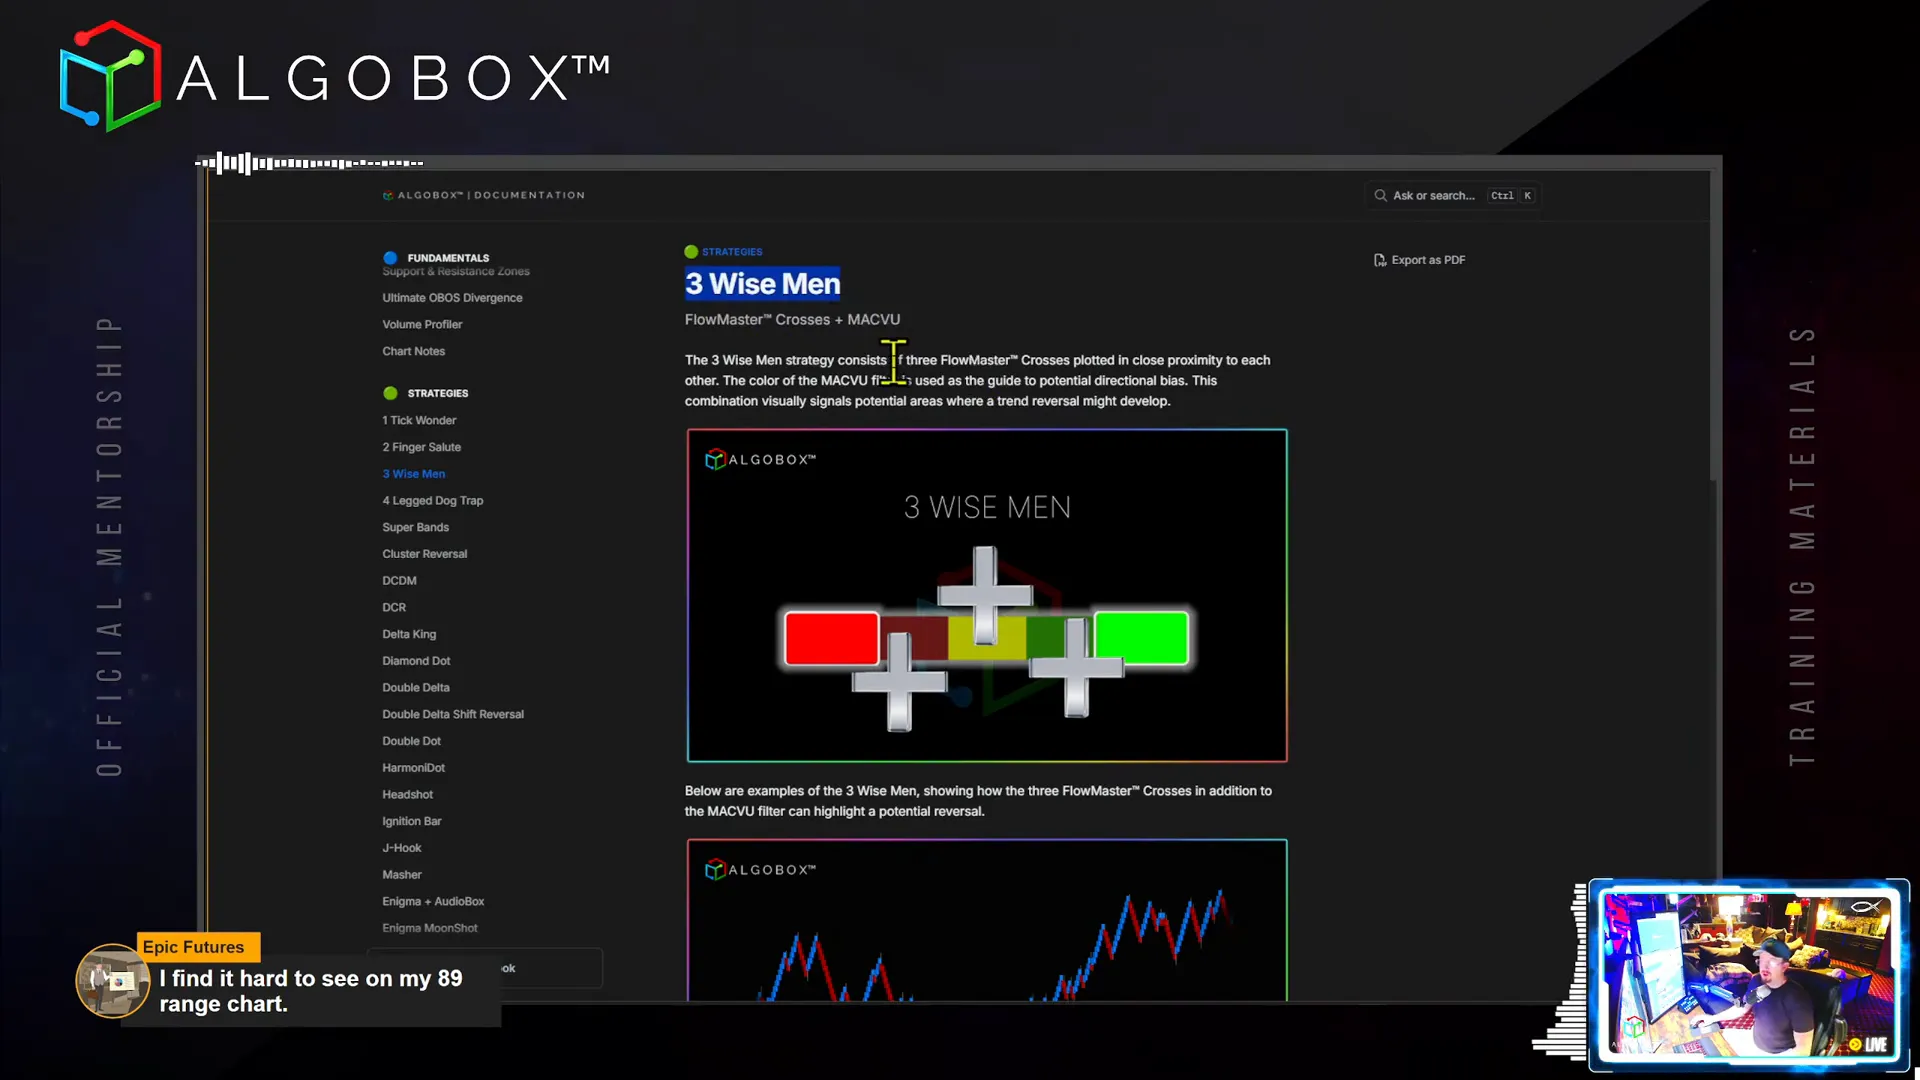1920x1080 pixels.
Task: Select 2 Finger Salute strategy
Action: tap(422, 448)
